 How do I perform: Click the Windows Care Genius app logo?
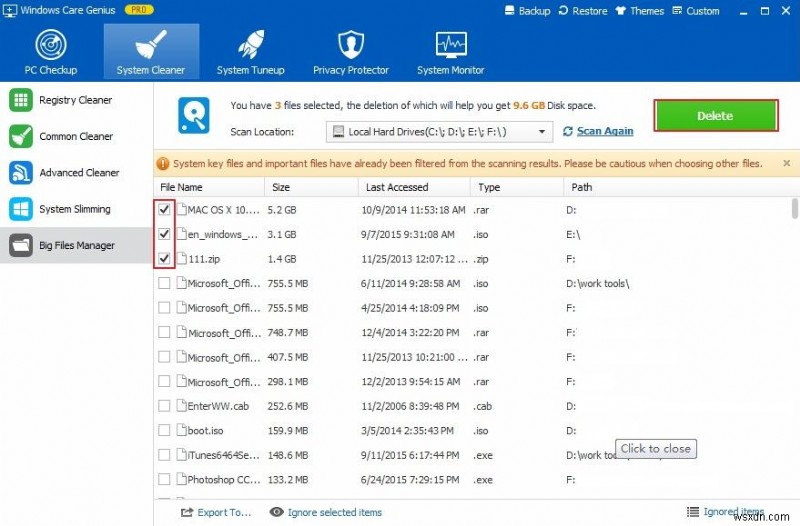9,10
